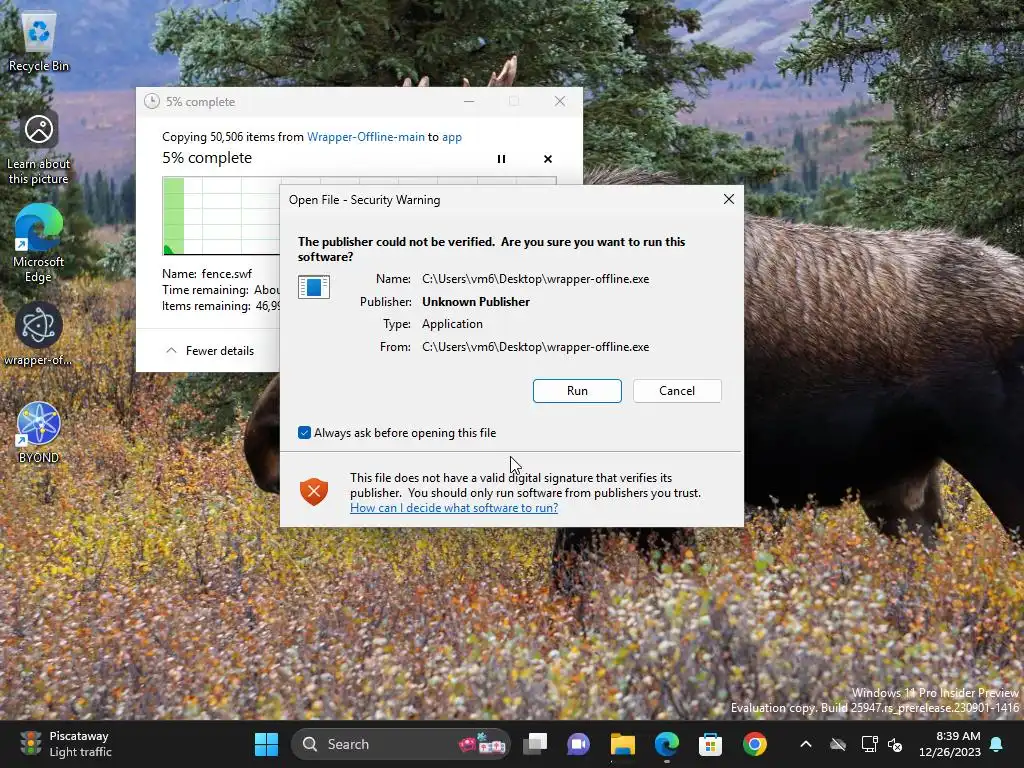The width and height of the screenshot is (1024, 768).
Task: Click the red shield warning icon
Action: (x=313, y=492)
